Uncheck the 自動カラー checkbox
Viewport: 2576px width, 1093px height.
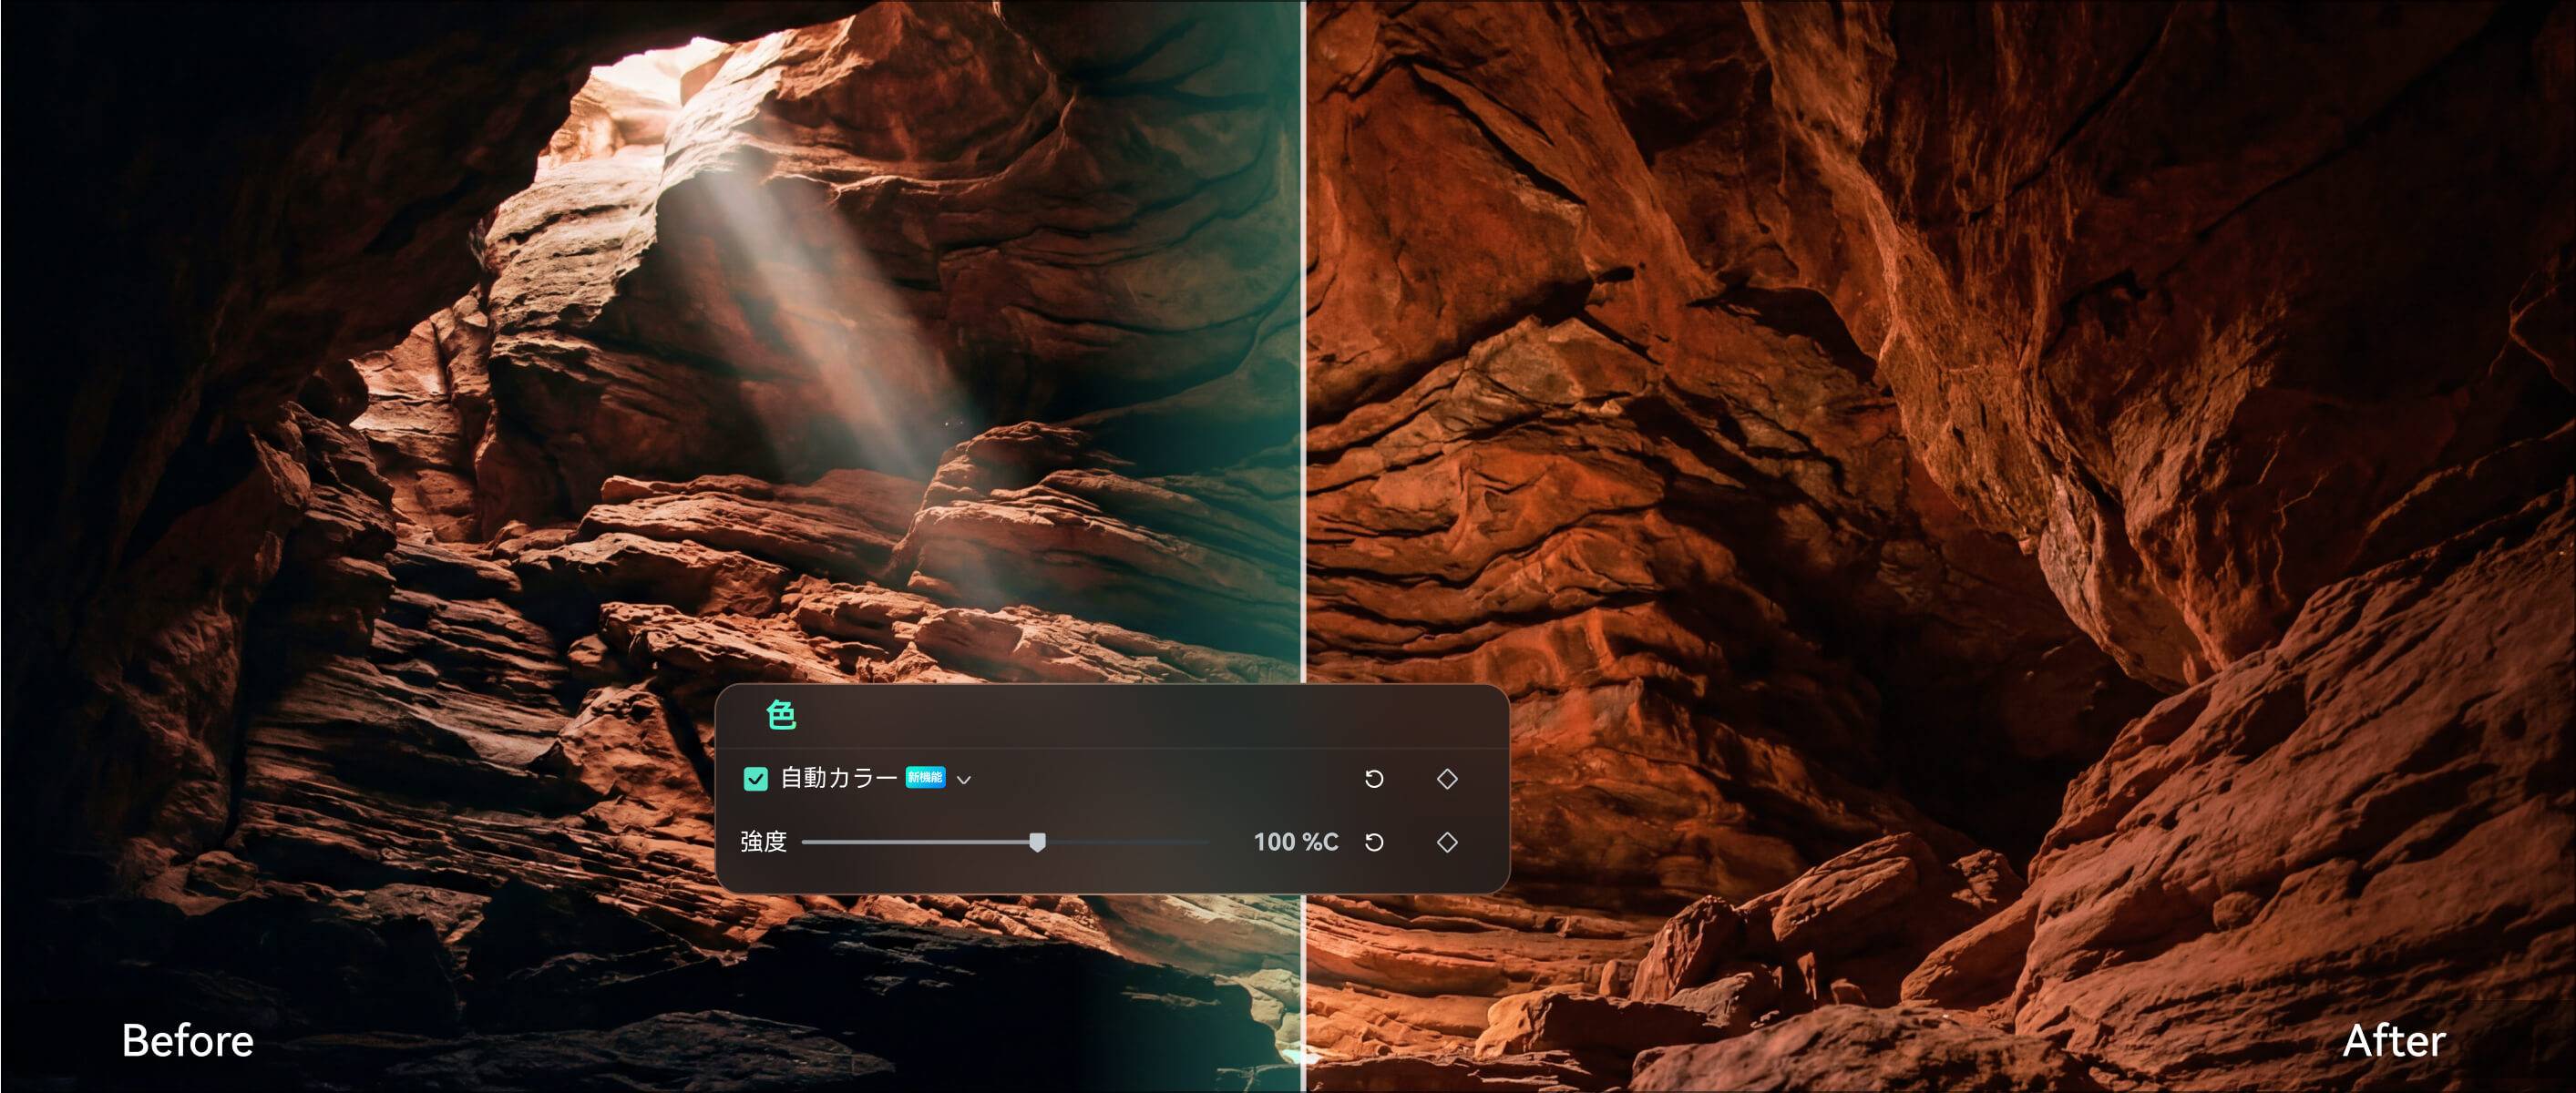756,779
